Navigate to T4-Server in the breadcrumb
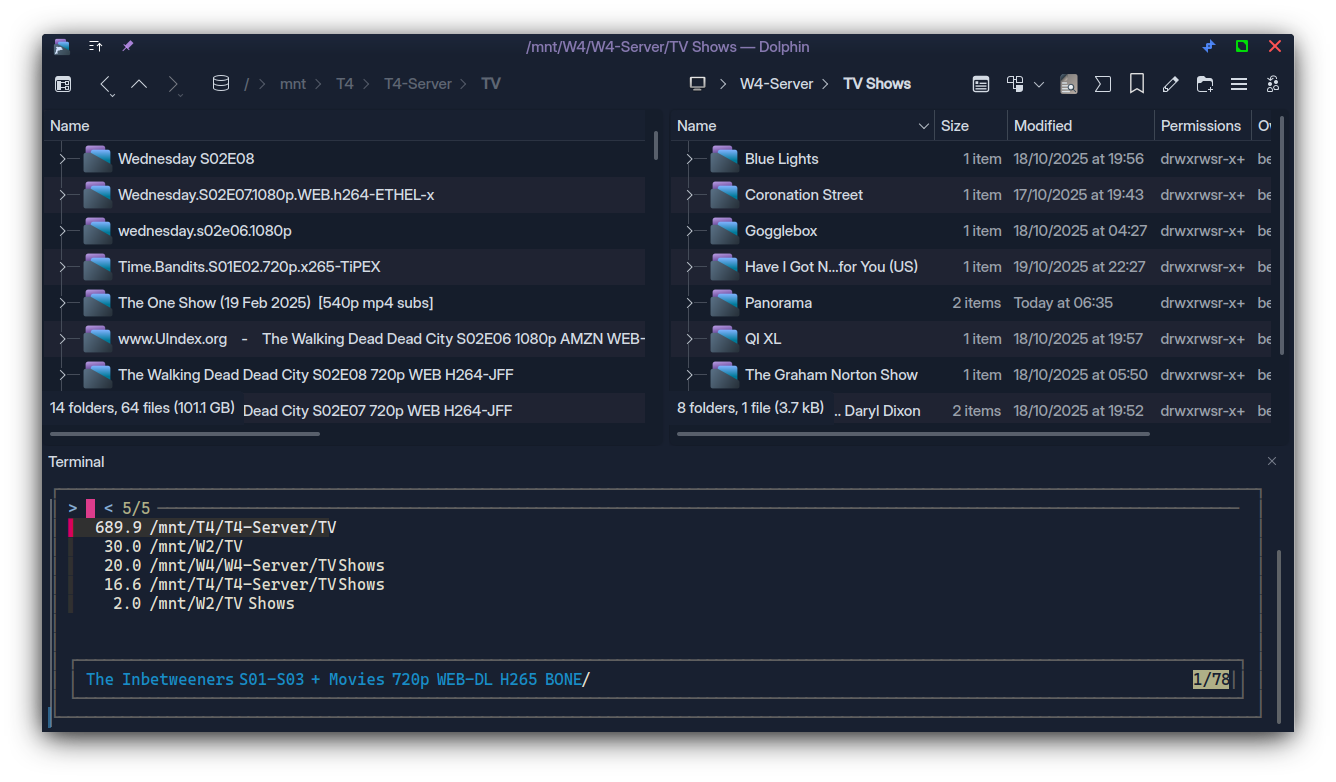1336x782 pixels. (418, 84)
